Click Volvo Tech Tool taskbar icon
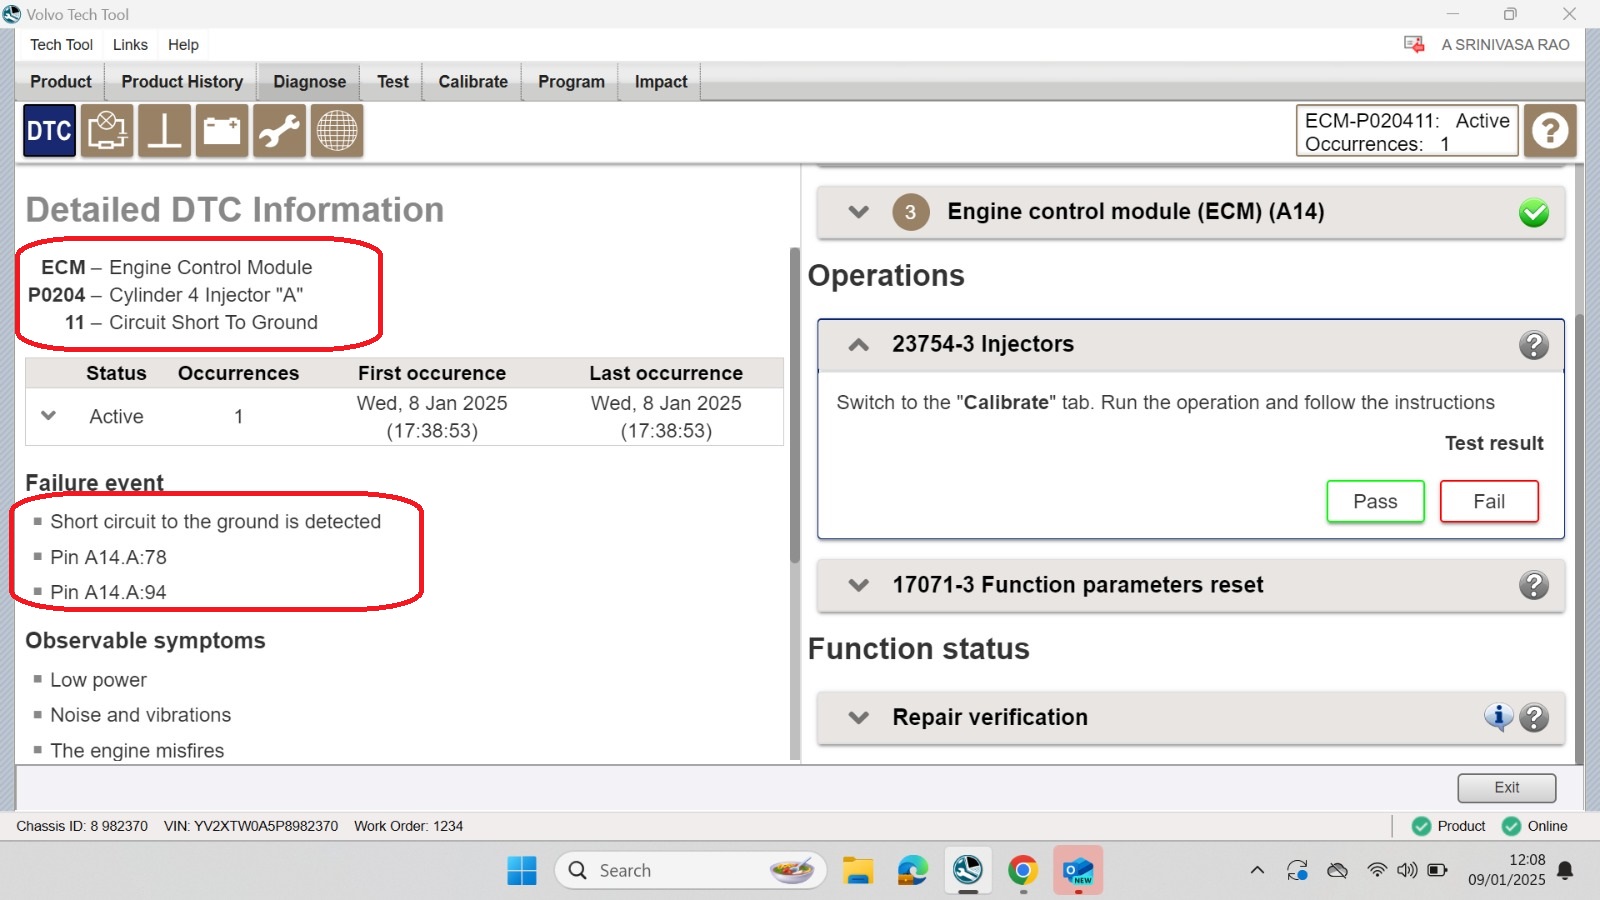 pyautogui.click(x=967, y=871)
